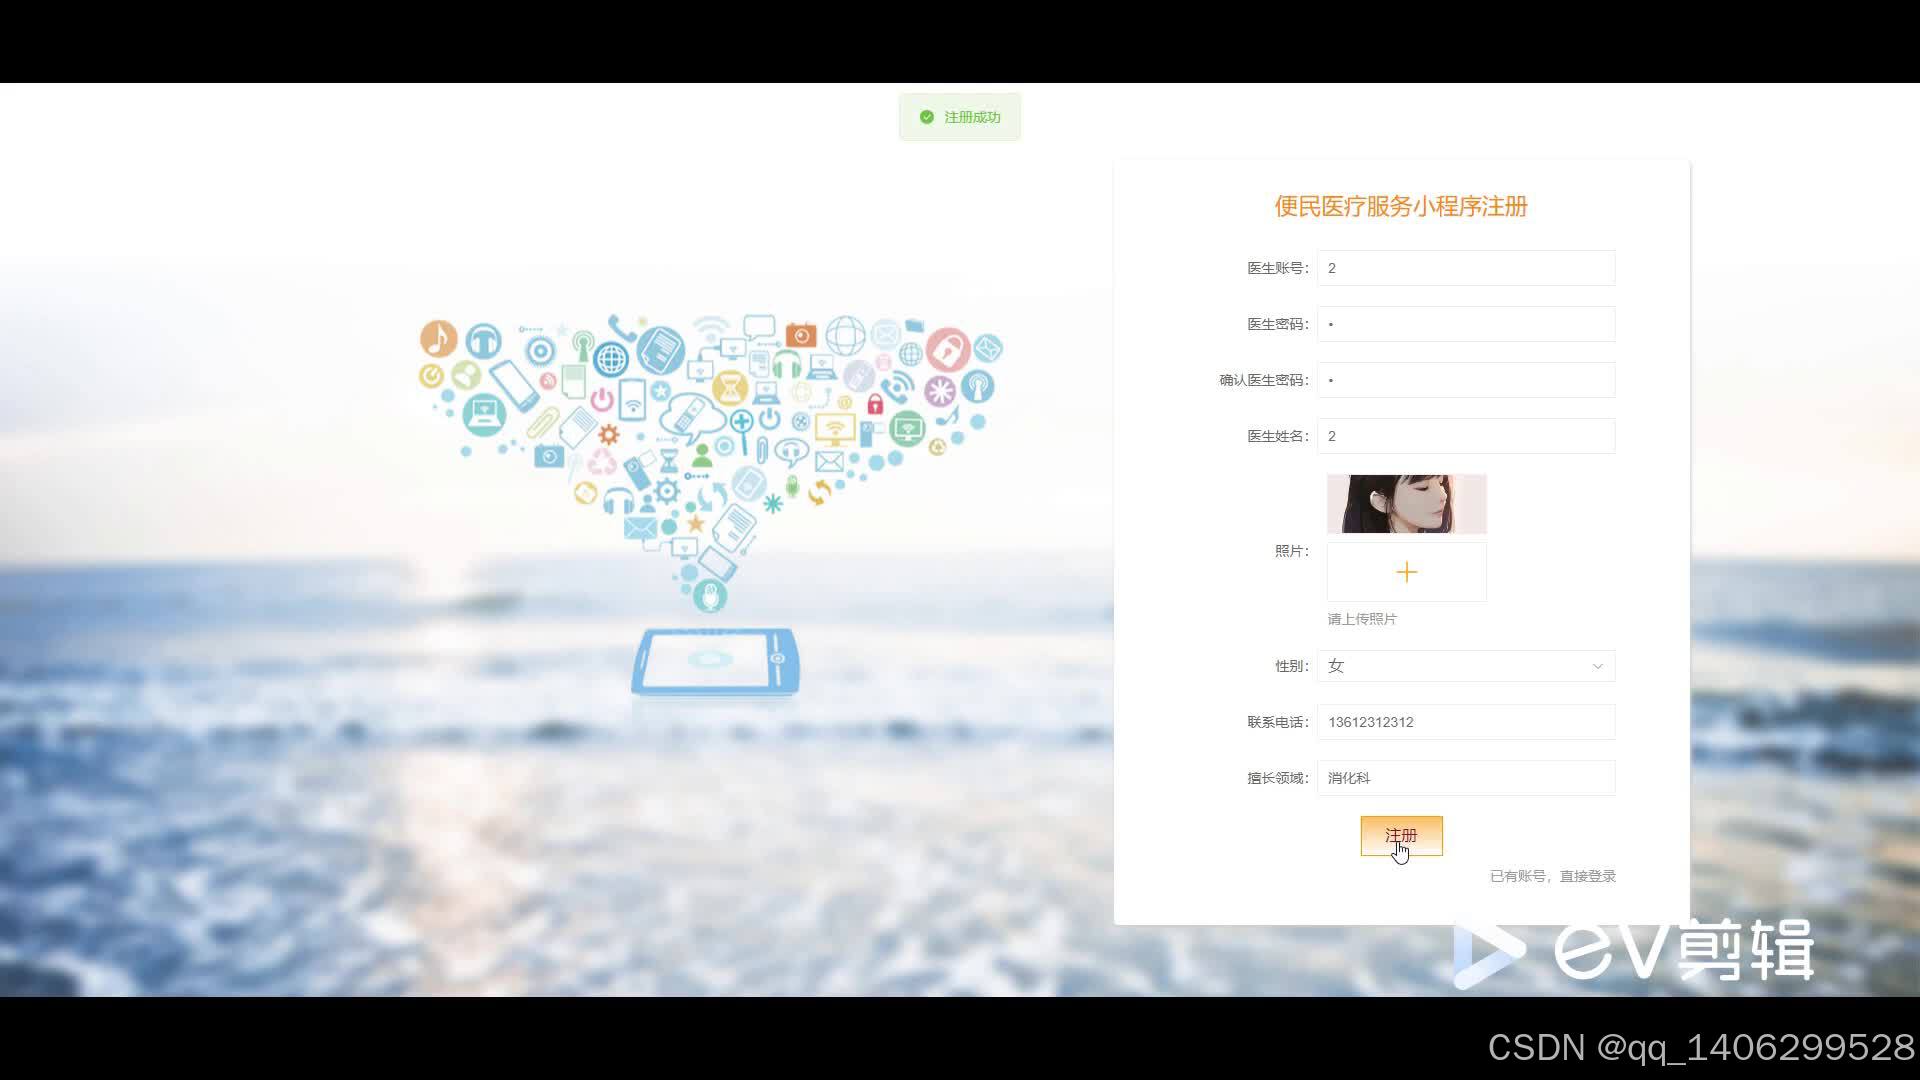The width and height of the screenshot is (1920, 1080).
Task: Click into the 医生密码 password field
Action: 1465,324
